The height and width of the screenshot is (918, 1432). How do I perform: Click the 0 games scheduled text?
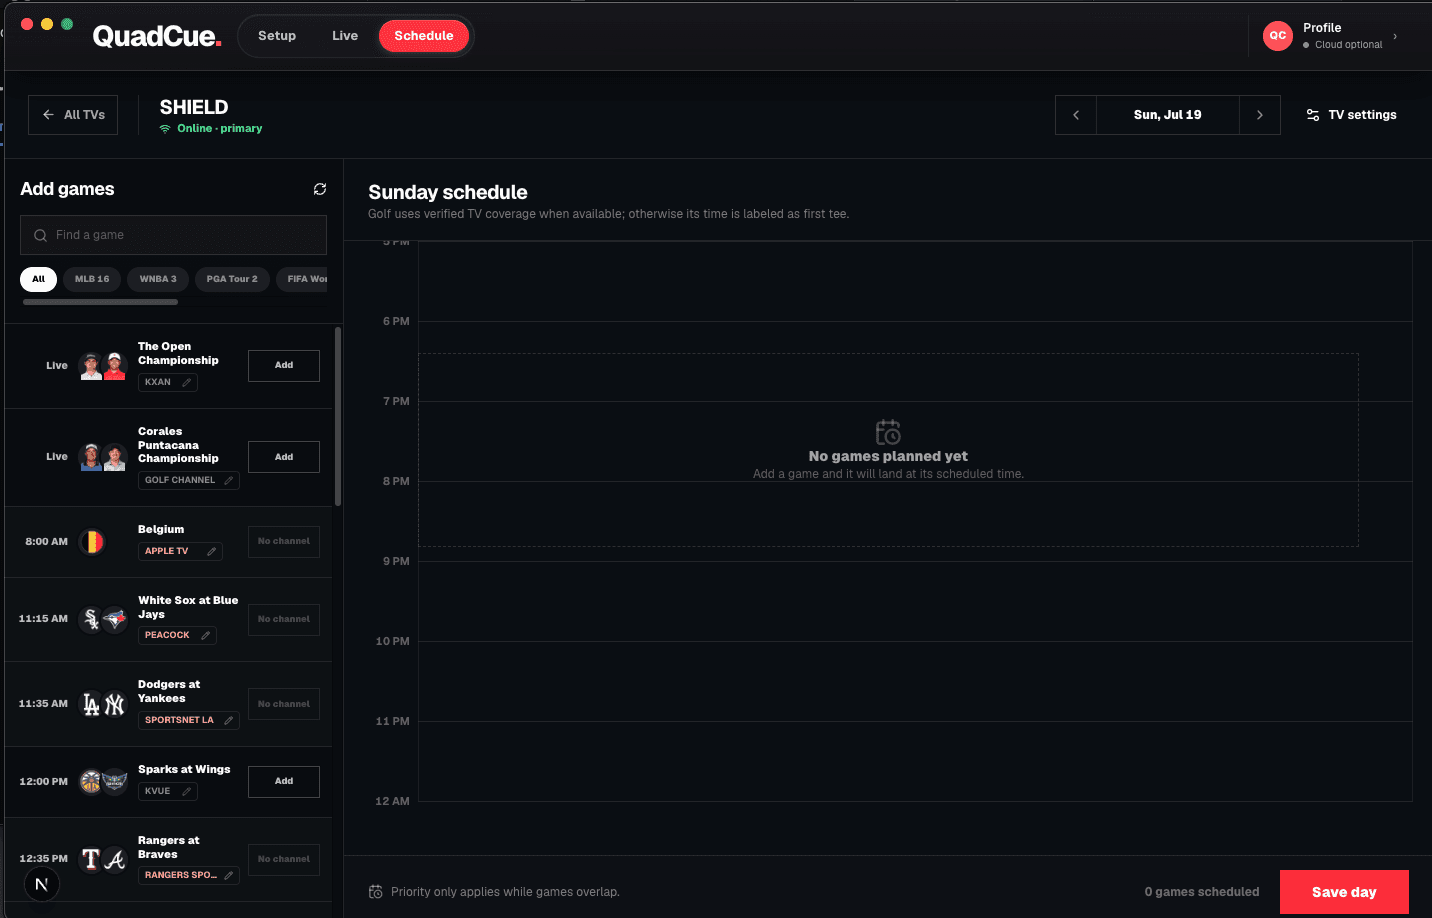[x=1202, y=892]
